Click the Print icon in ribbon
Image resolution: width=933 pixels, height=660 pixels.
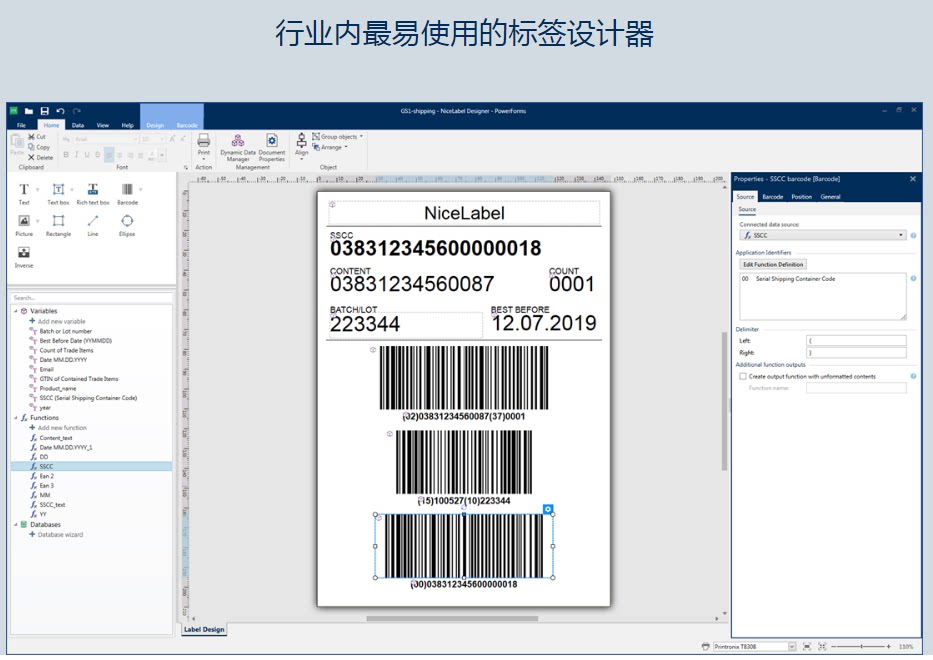[203, 141]
